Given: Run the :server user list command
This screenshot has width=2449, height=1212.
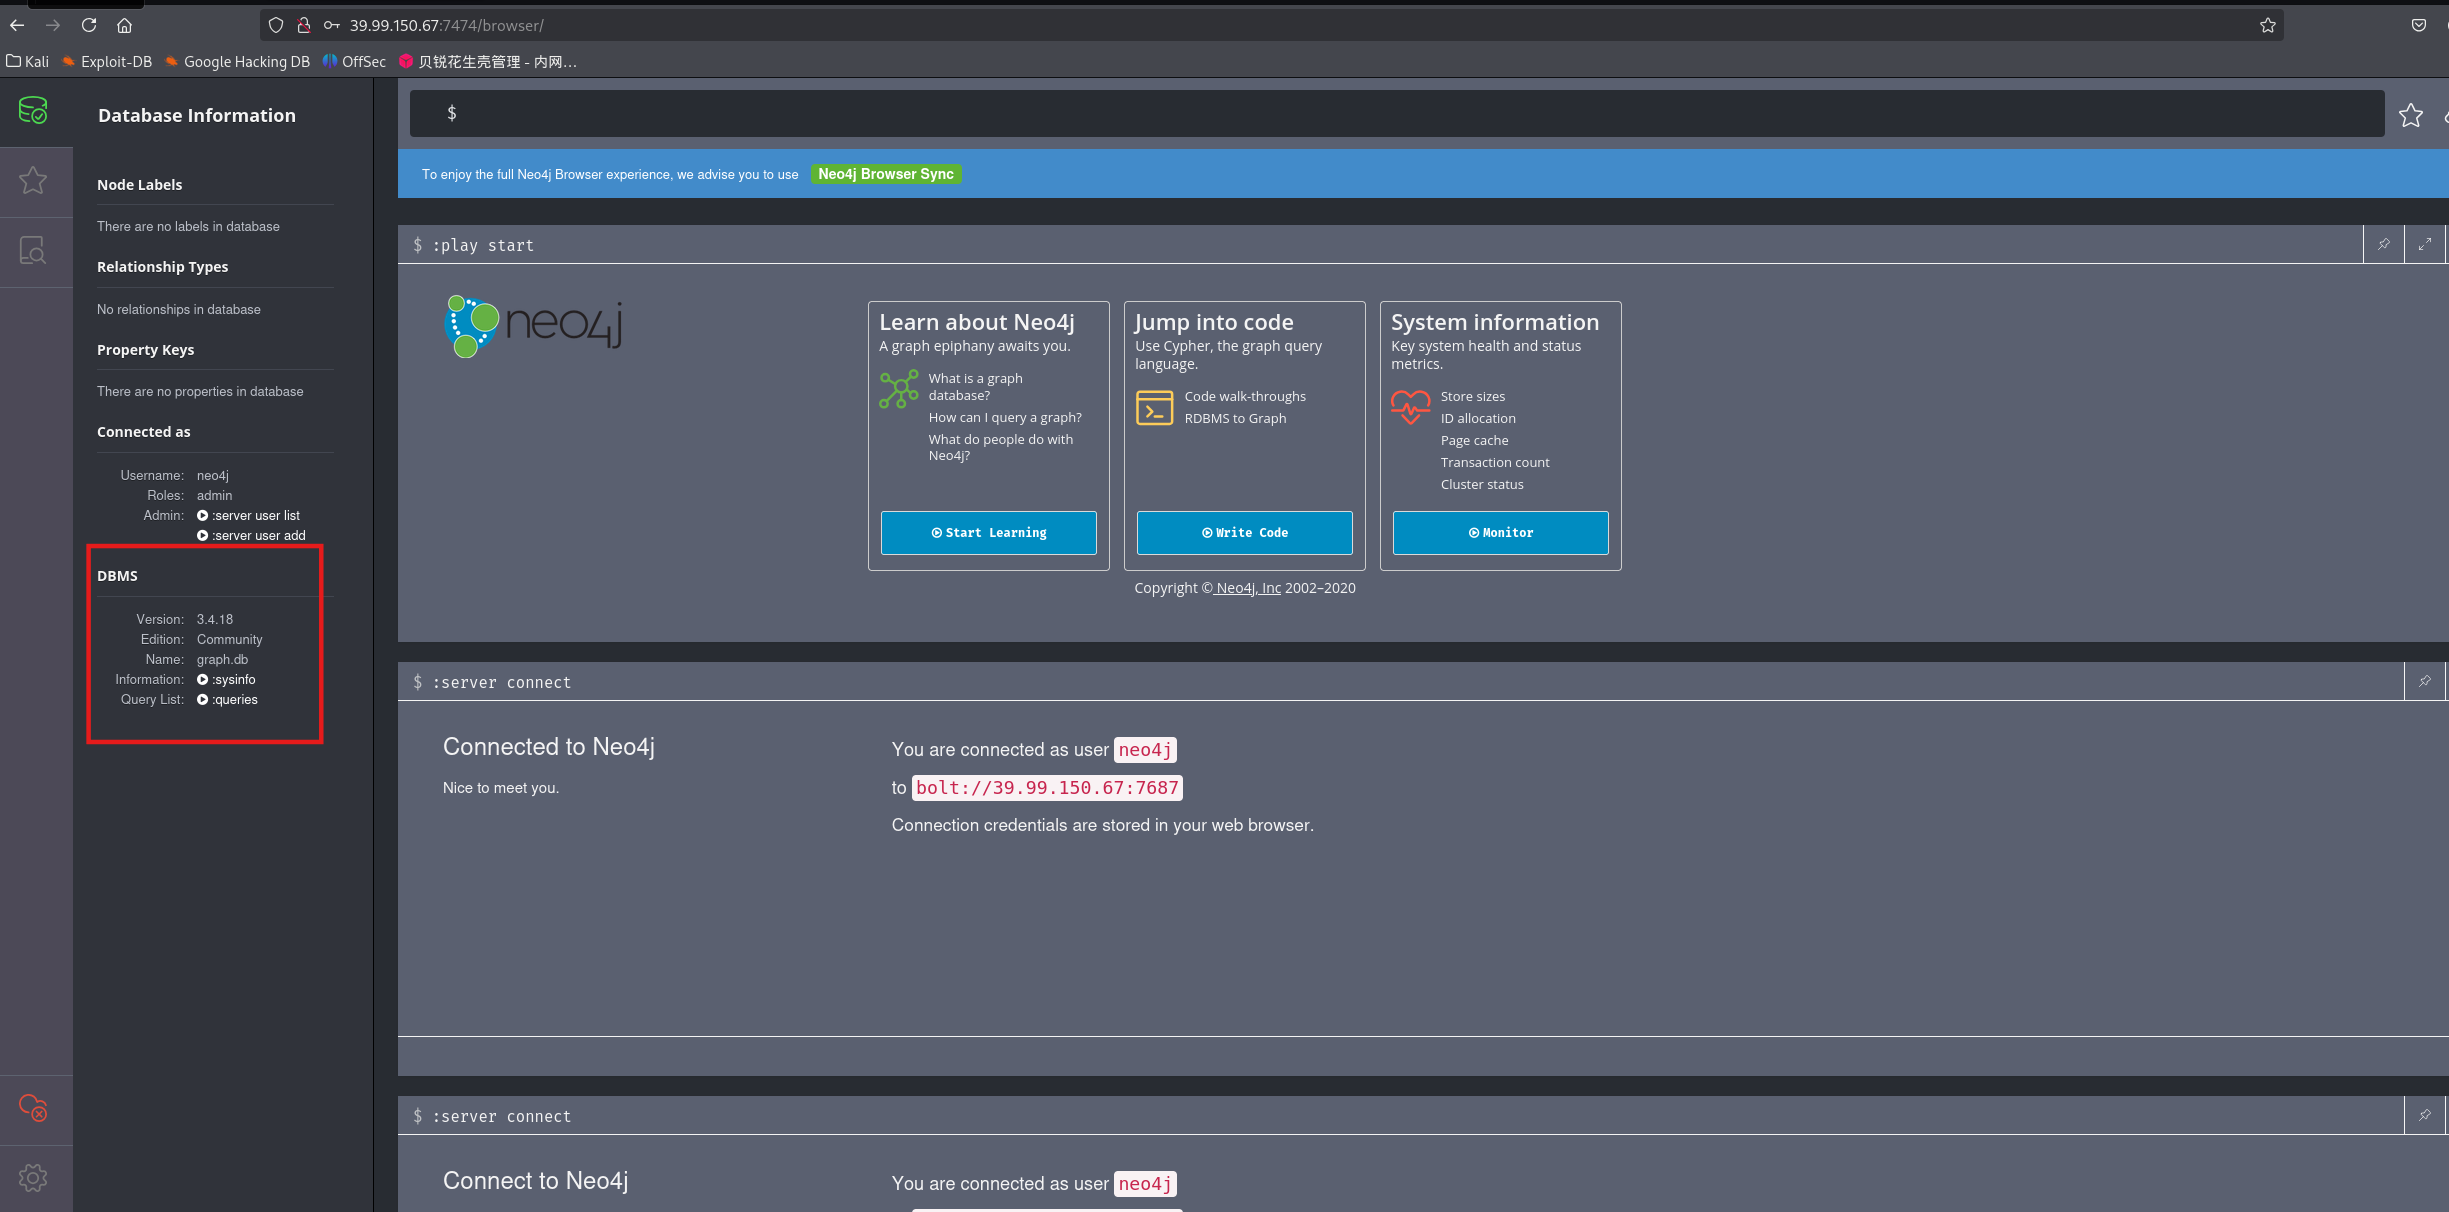Looking at the screenshot, I should click(x=255, y=515).
